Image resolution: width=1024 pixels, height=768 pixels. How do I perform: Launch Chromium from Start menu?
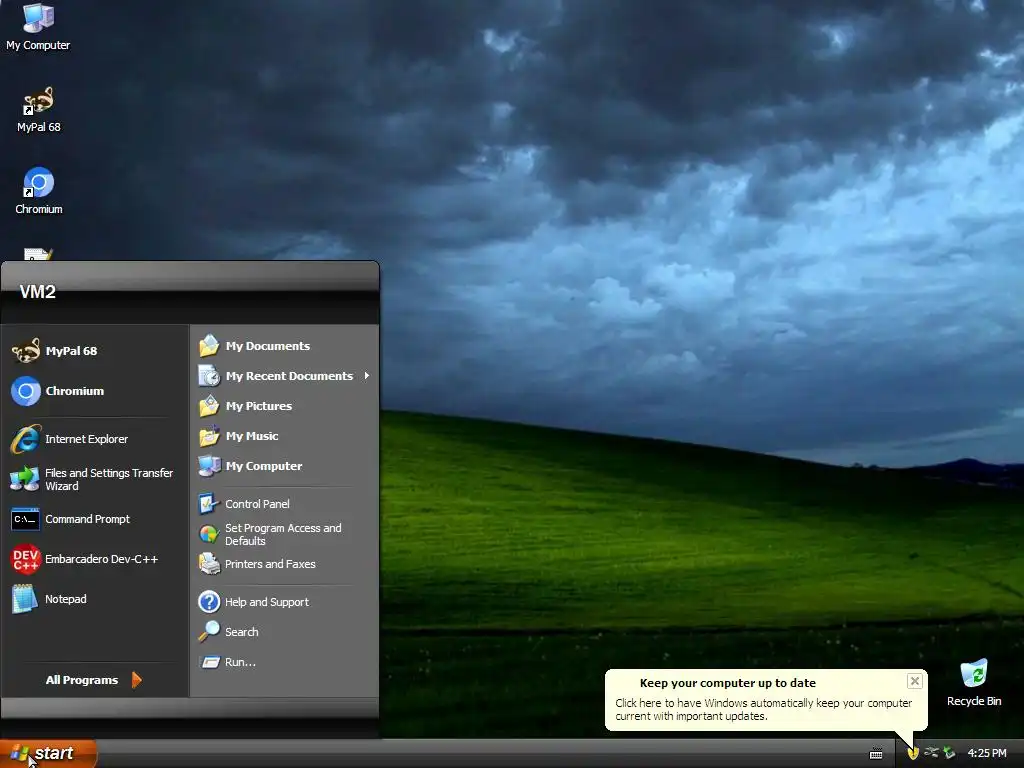coord(95,391)
